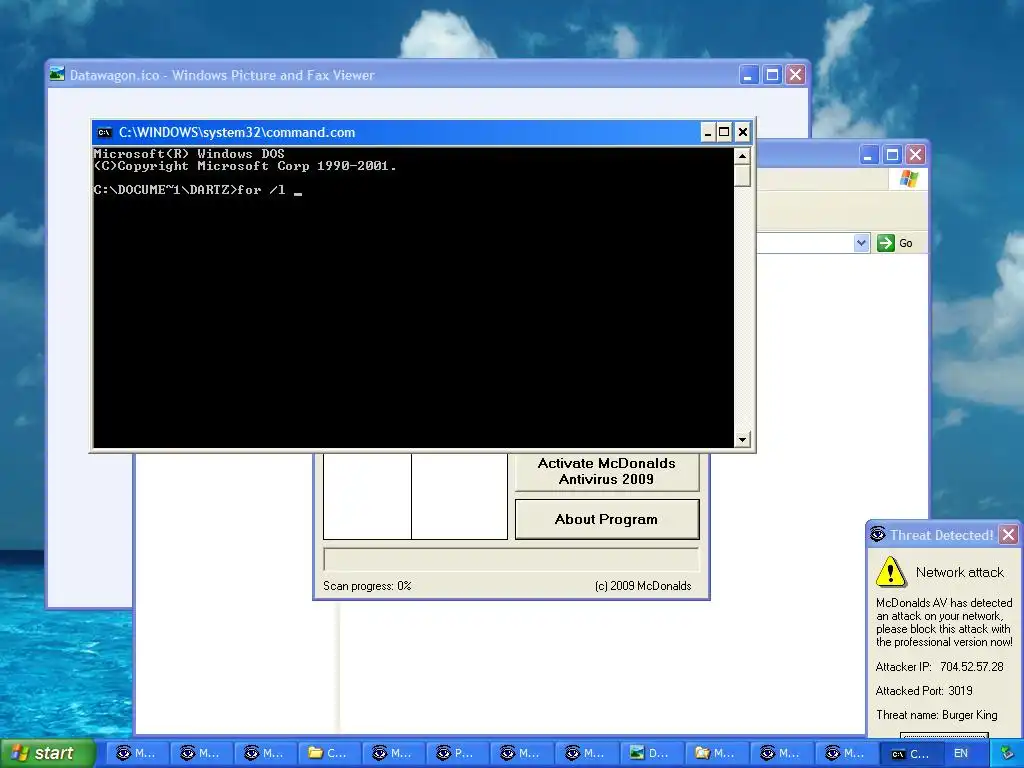This screenshot has height=768, width=1024.
Task: Click the Copyright Microsoft Corp 1990-2001 line
Action: click(x=245, y=166)
